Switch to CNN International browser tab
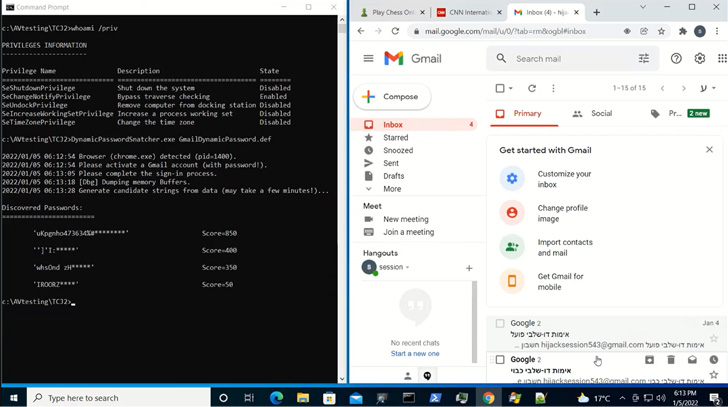Viewport: 728px width, 407px height. click(x=469, y=13)
